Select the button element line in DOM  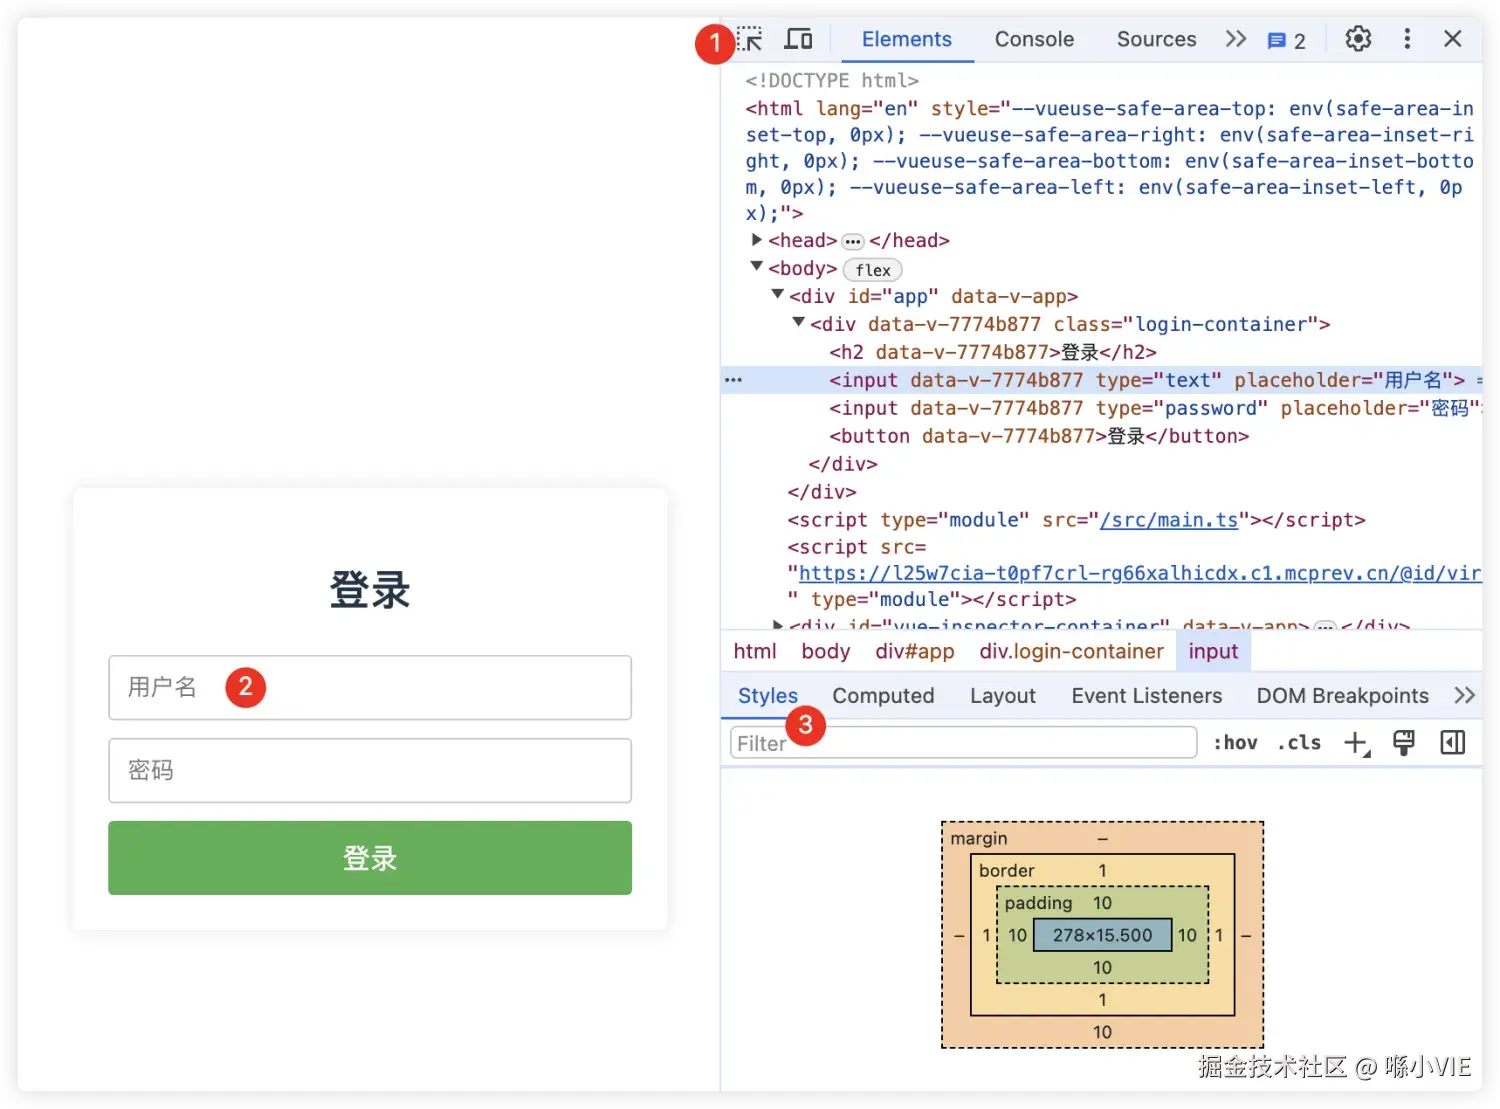[1039, 436]
